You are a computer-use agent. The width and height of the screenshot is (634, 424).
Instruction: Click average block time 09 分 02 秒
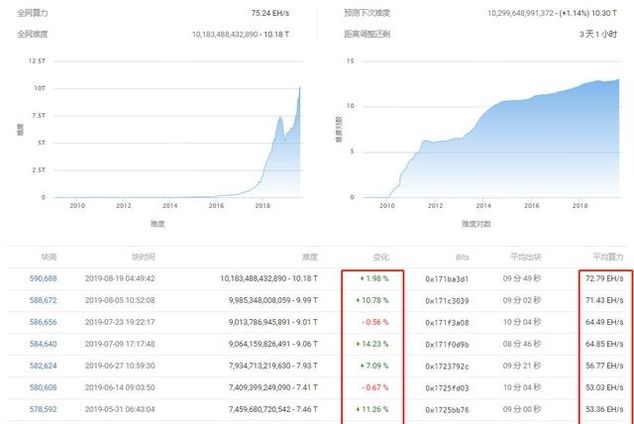coord(522,300)
